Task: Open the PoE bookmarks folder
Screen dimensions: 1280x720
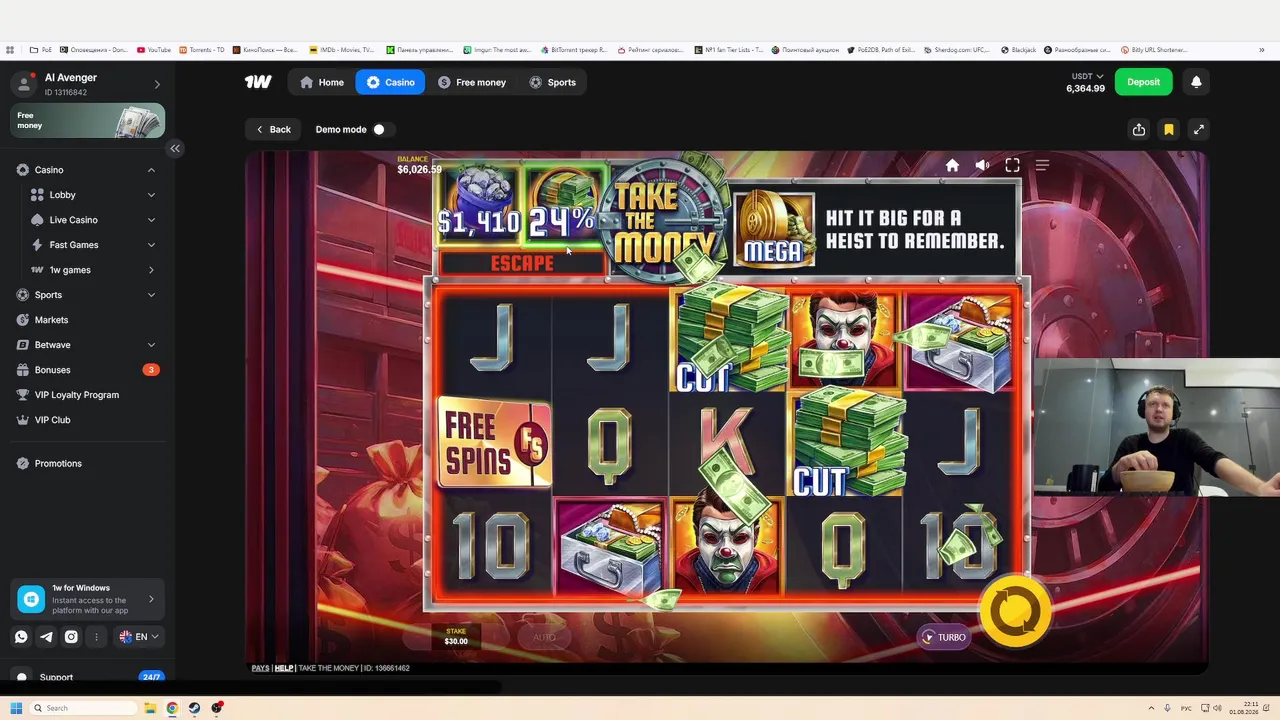Action: click(x=41, y=50)
